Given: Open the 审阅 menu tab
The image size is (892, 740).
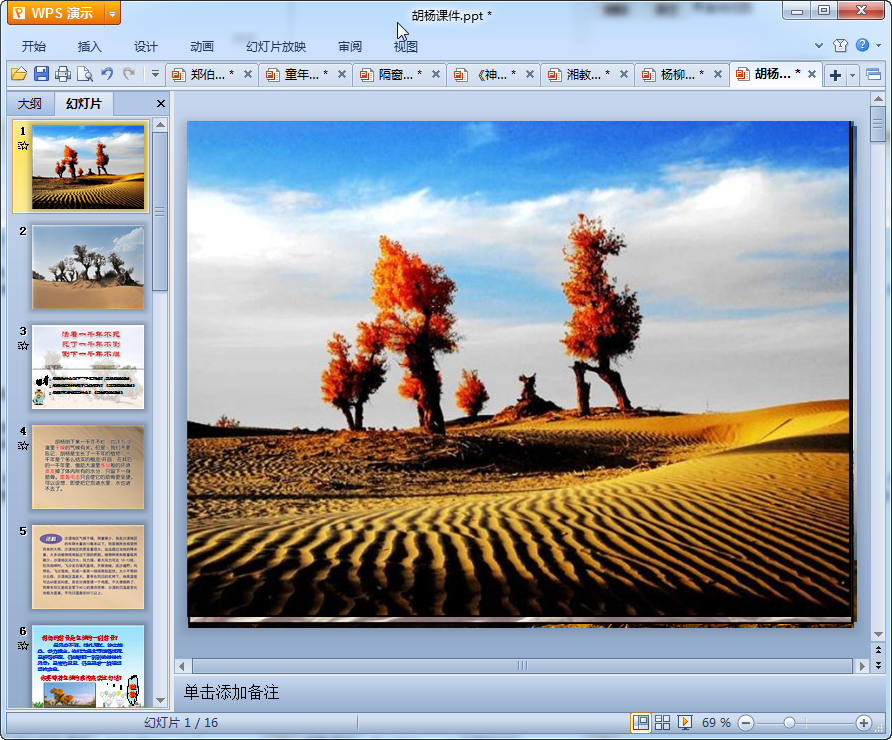Looking at the screenshot, I should coord(350,47).
